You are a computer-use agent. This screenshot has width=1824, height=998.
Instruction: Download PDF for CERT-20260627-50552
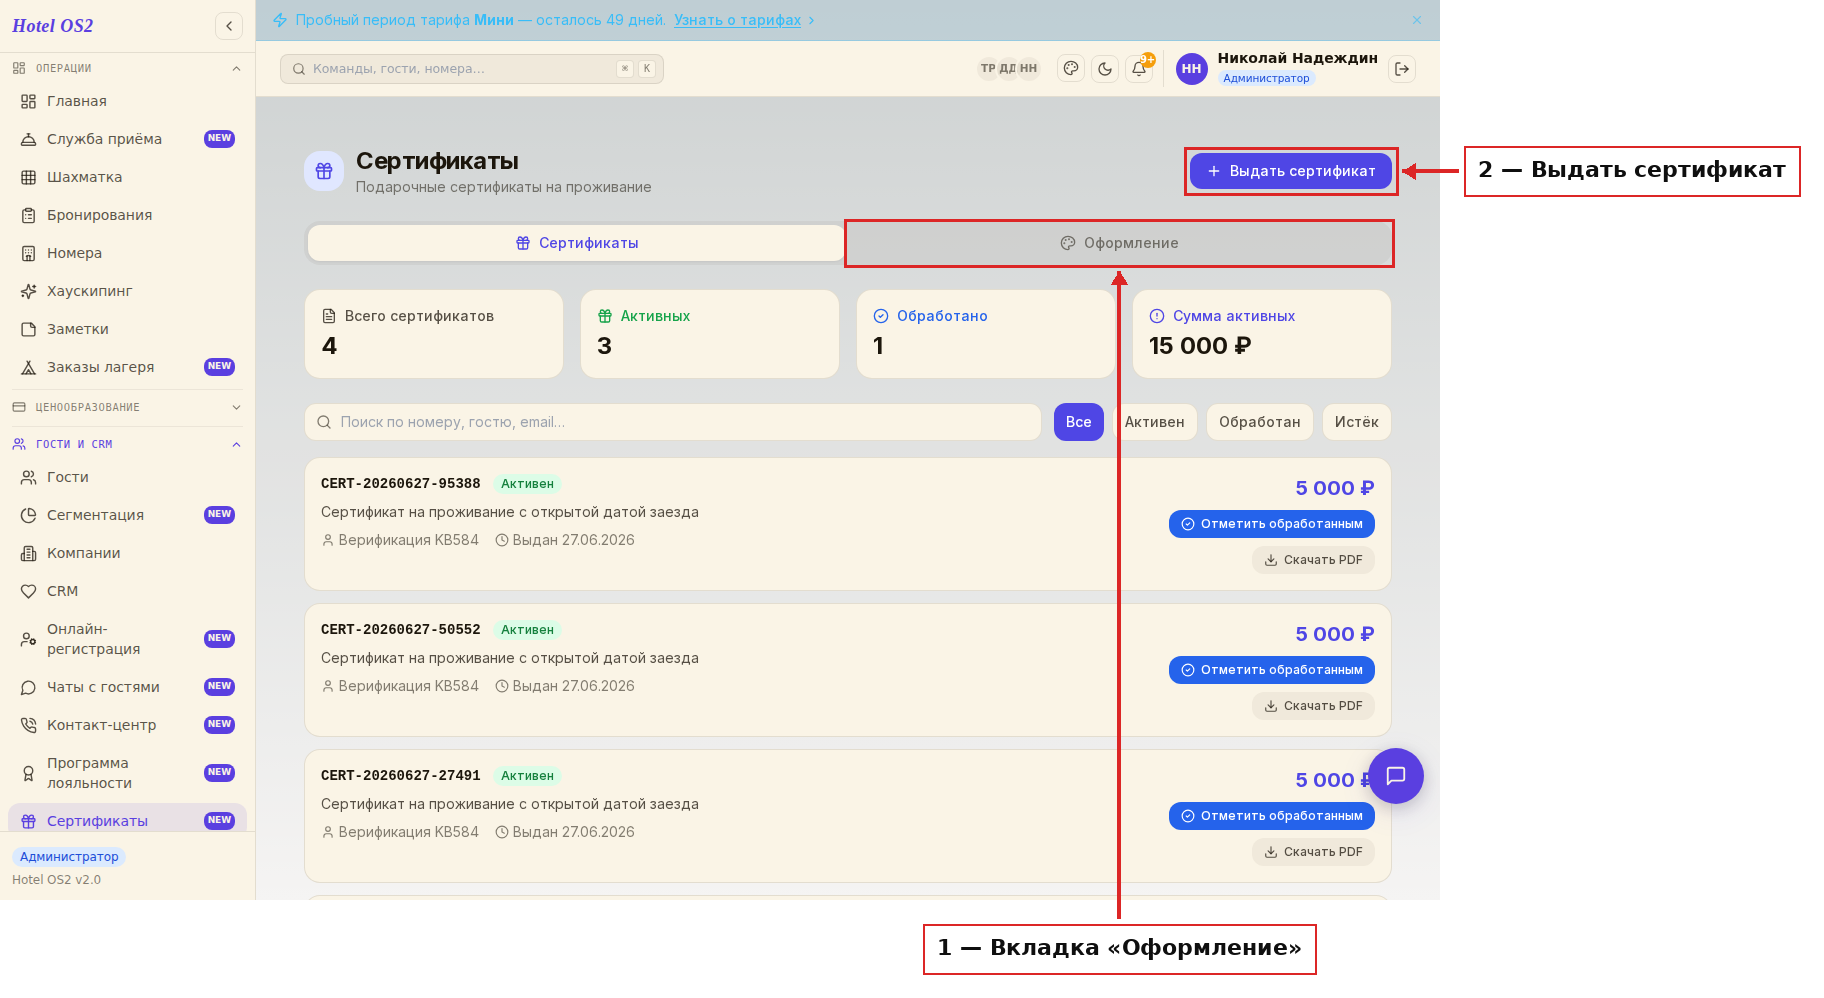click(x=1313, y=706)
